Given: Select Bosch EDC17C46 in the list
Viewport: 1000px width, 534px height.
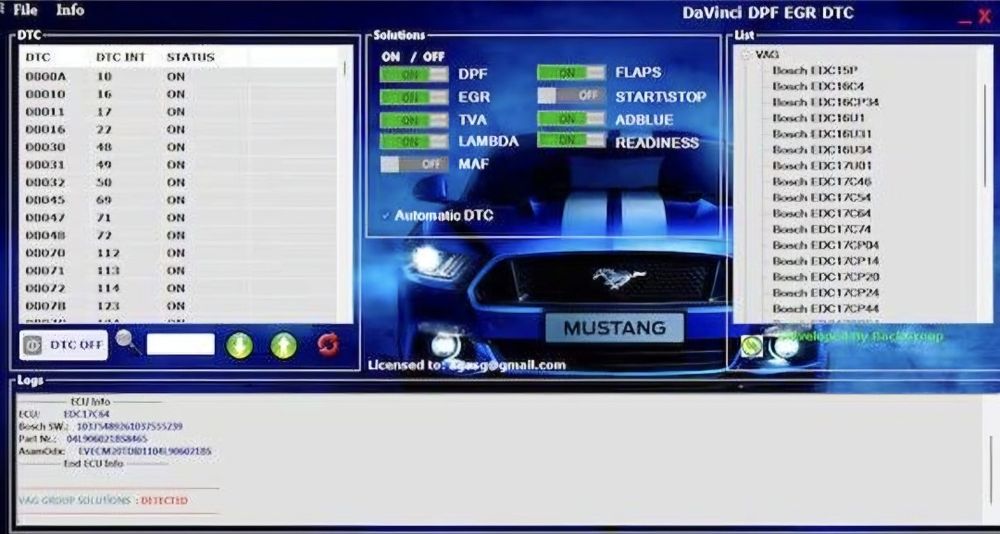Looking at the screenshot, I should [821, 182].
